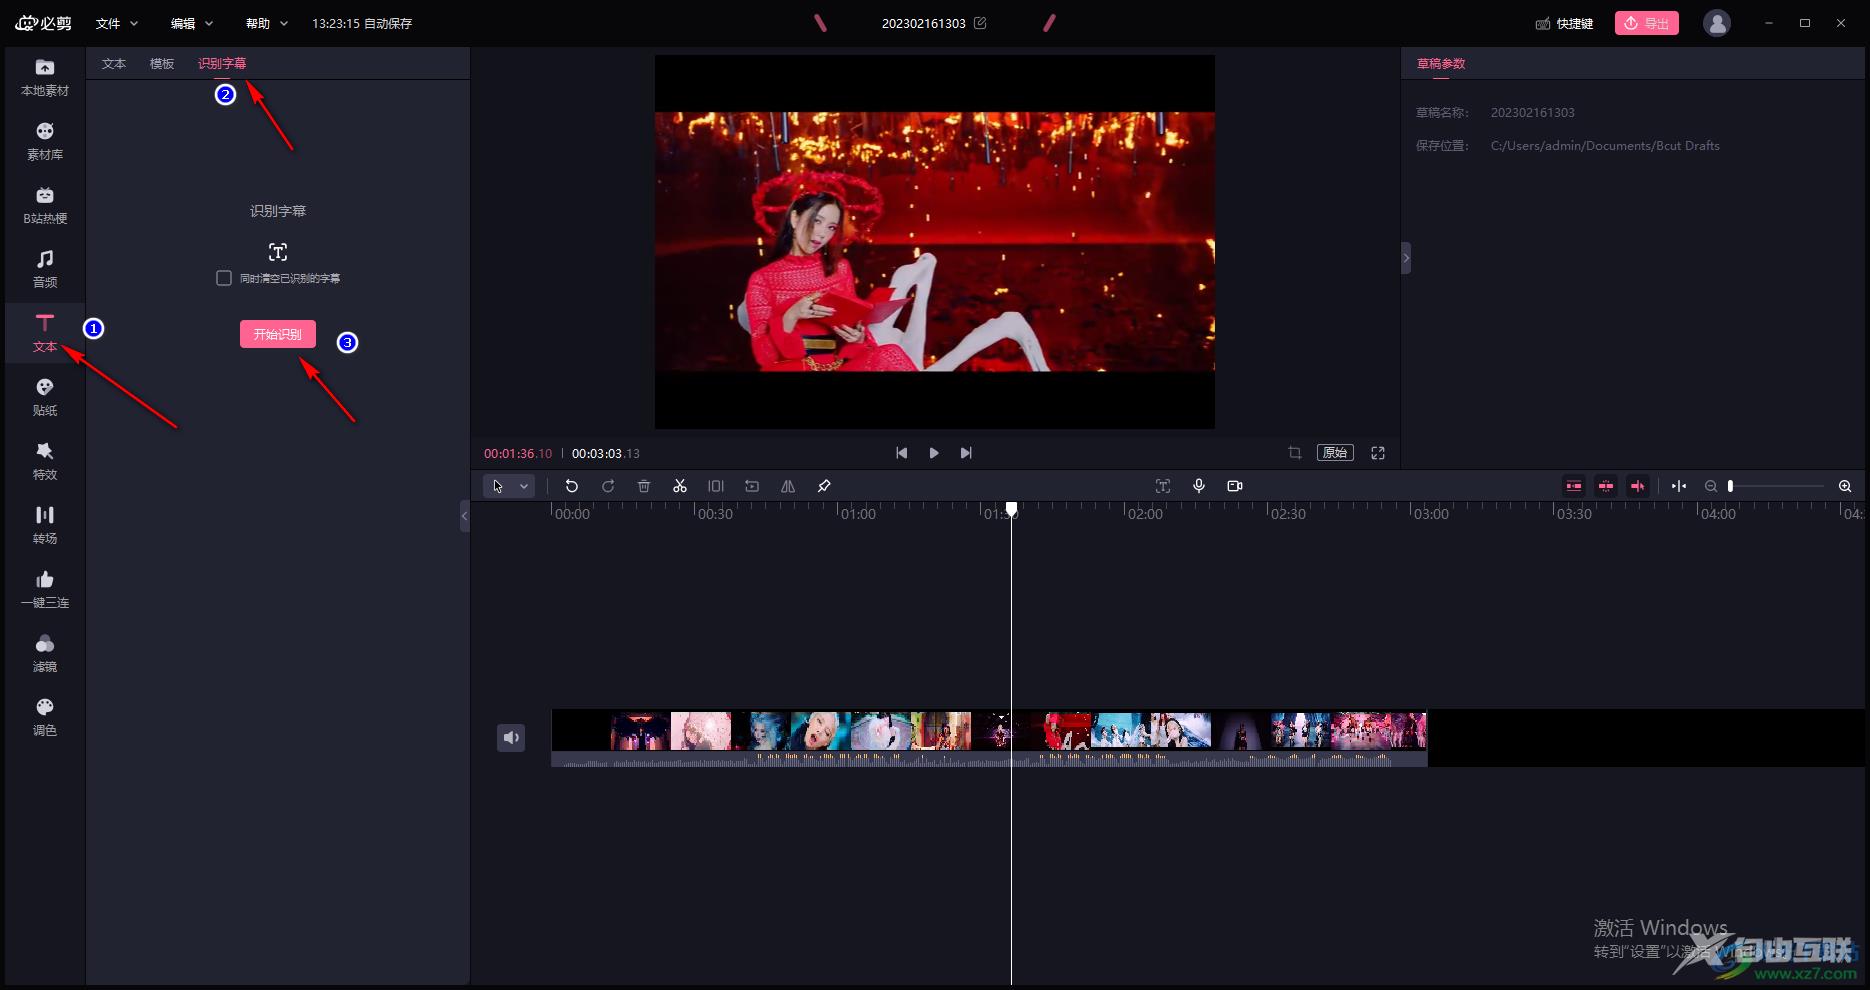Adjust the timeline zoom slider
This screenshot has width=1870, height=990.
[x=1777, y=486]
